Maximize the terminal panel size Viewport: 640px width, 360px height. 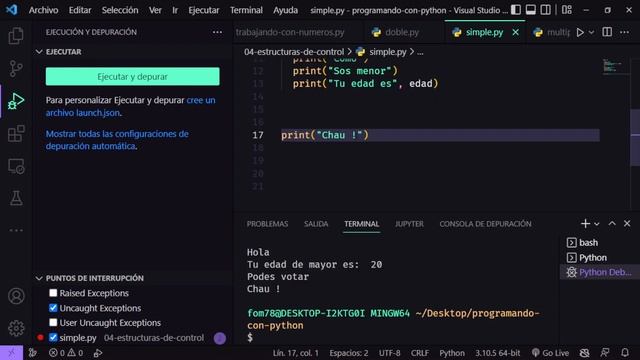[612, 224]
